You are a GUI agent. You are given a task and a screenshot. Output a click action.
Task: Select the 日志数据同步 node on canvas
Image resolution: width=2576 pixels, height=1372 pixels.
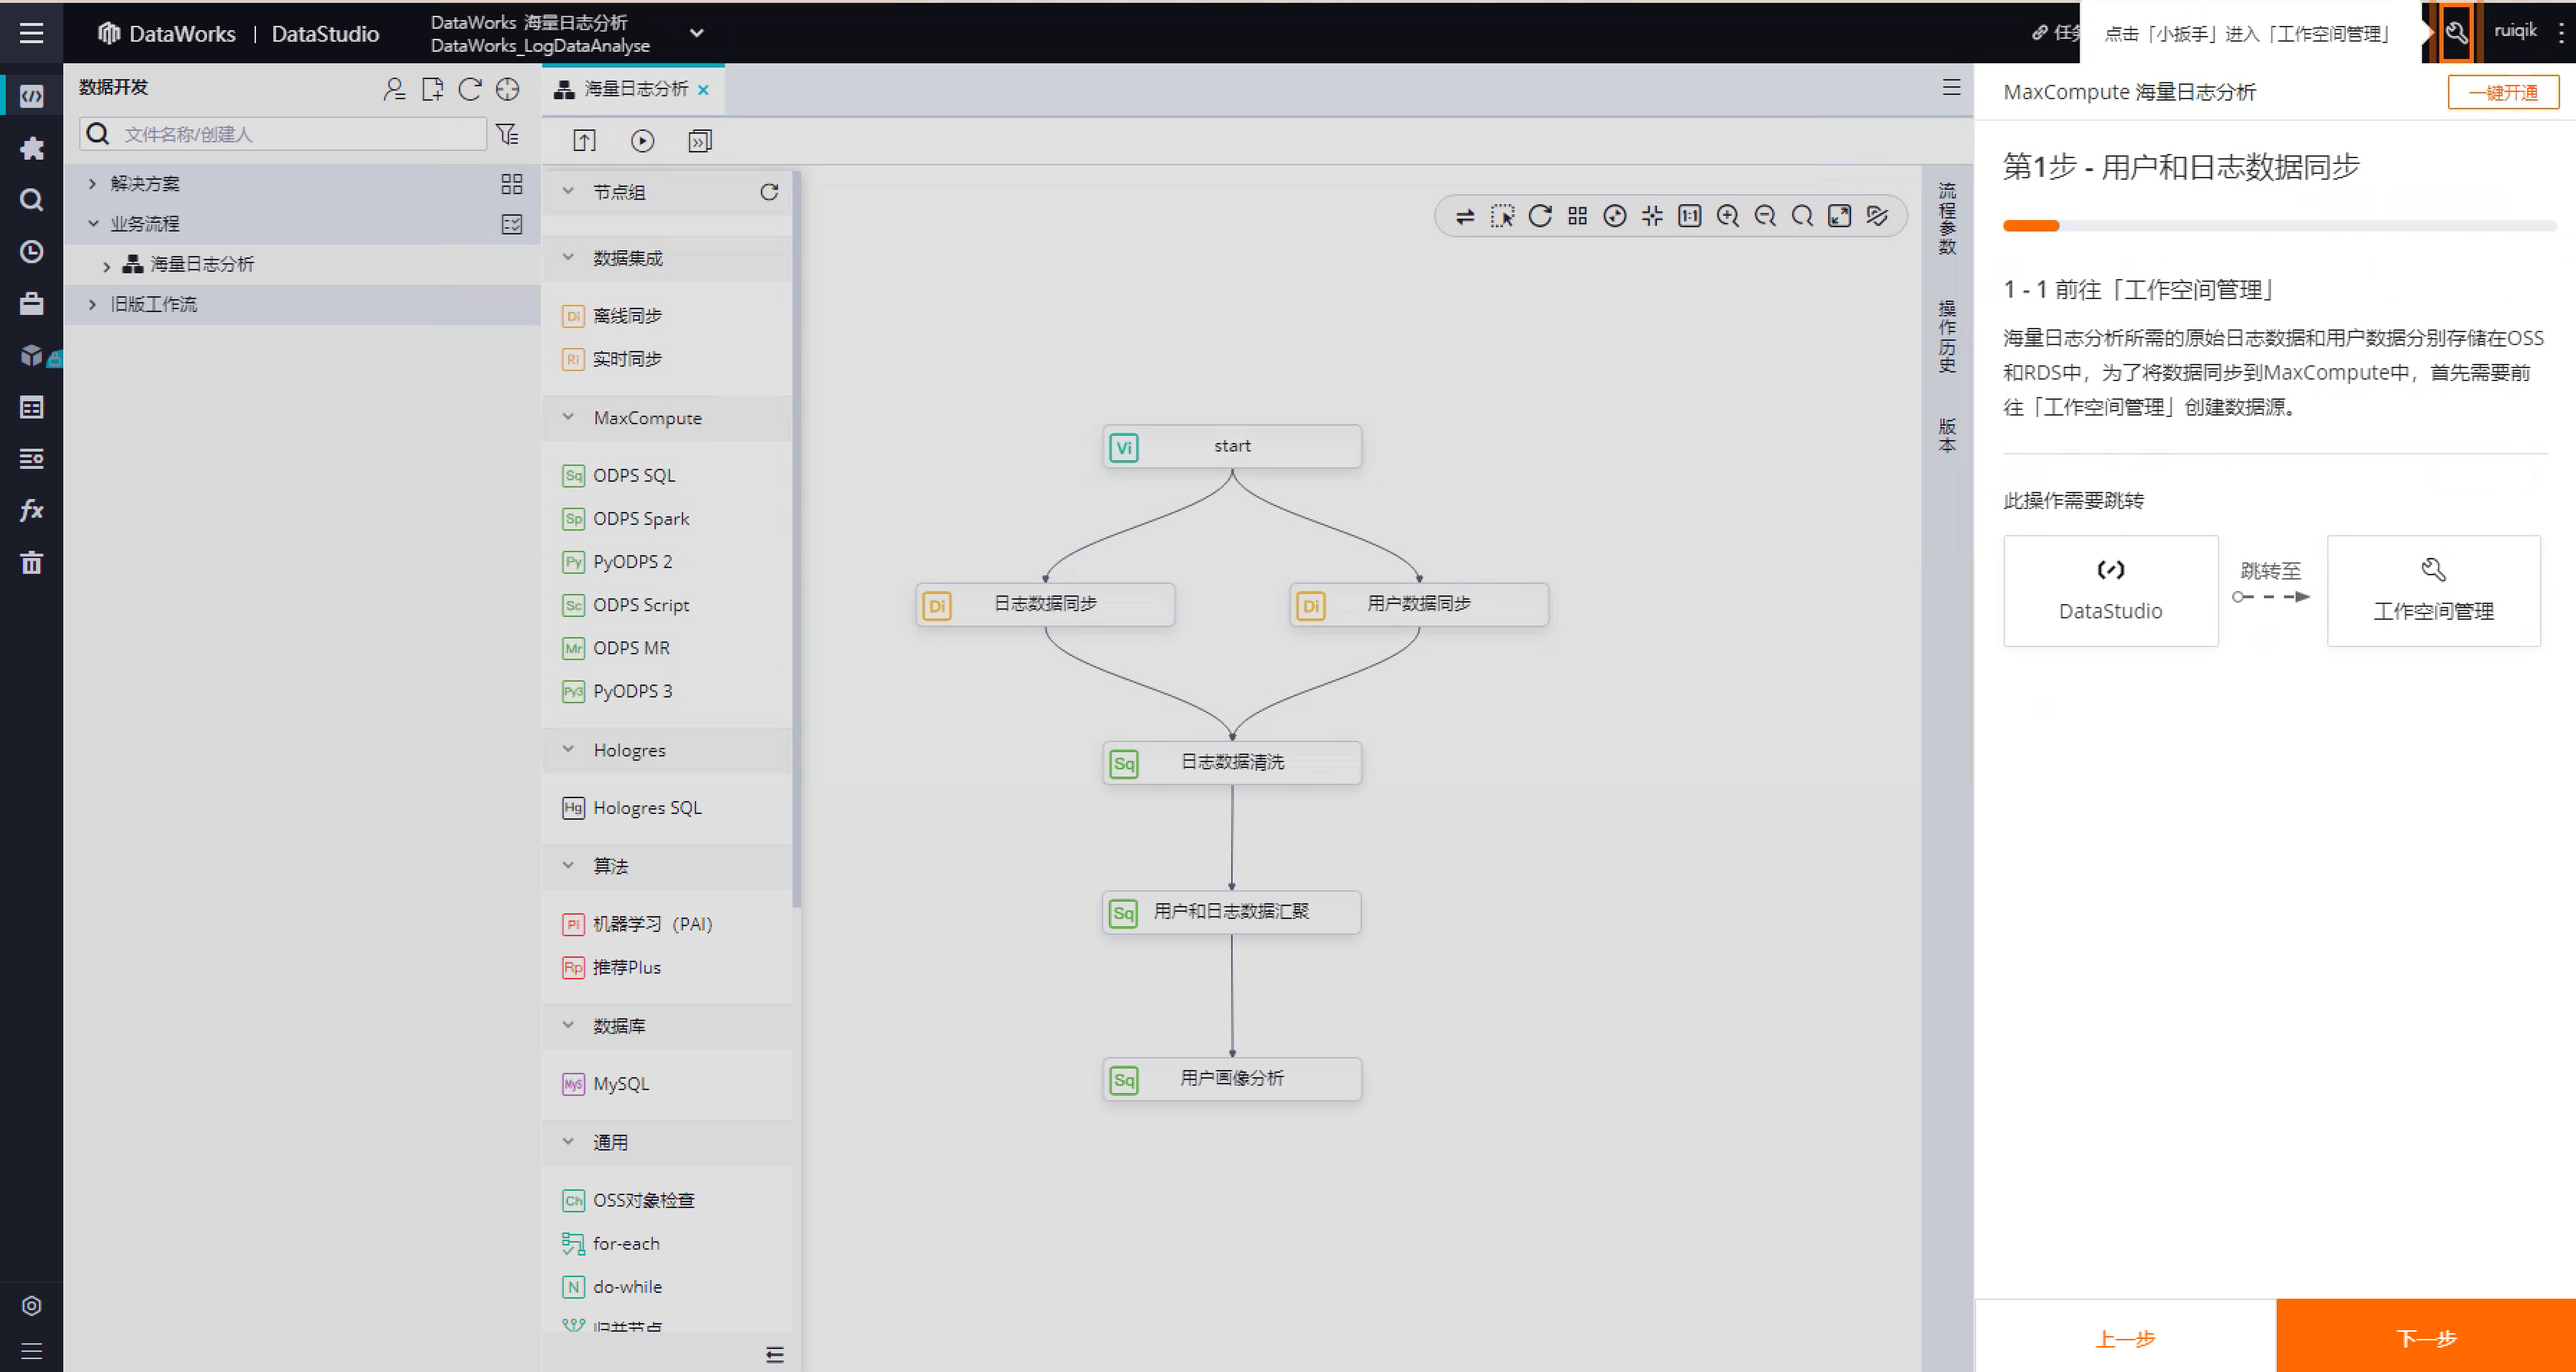tap(1045, 605)
